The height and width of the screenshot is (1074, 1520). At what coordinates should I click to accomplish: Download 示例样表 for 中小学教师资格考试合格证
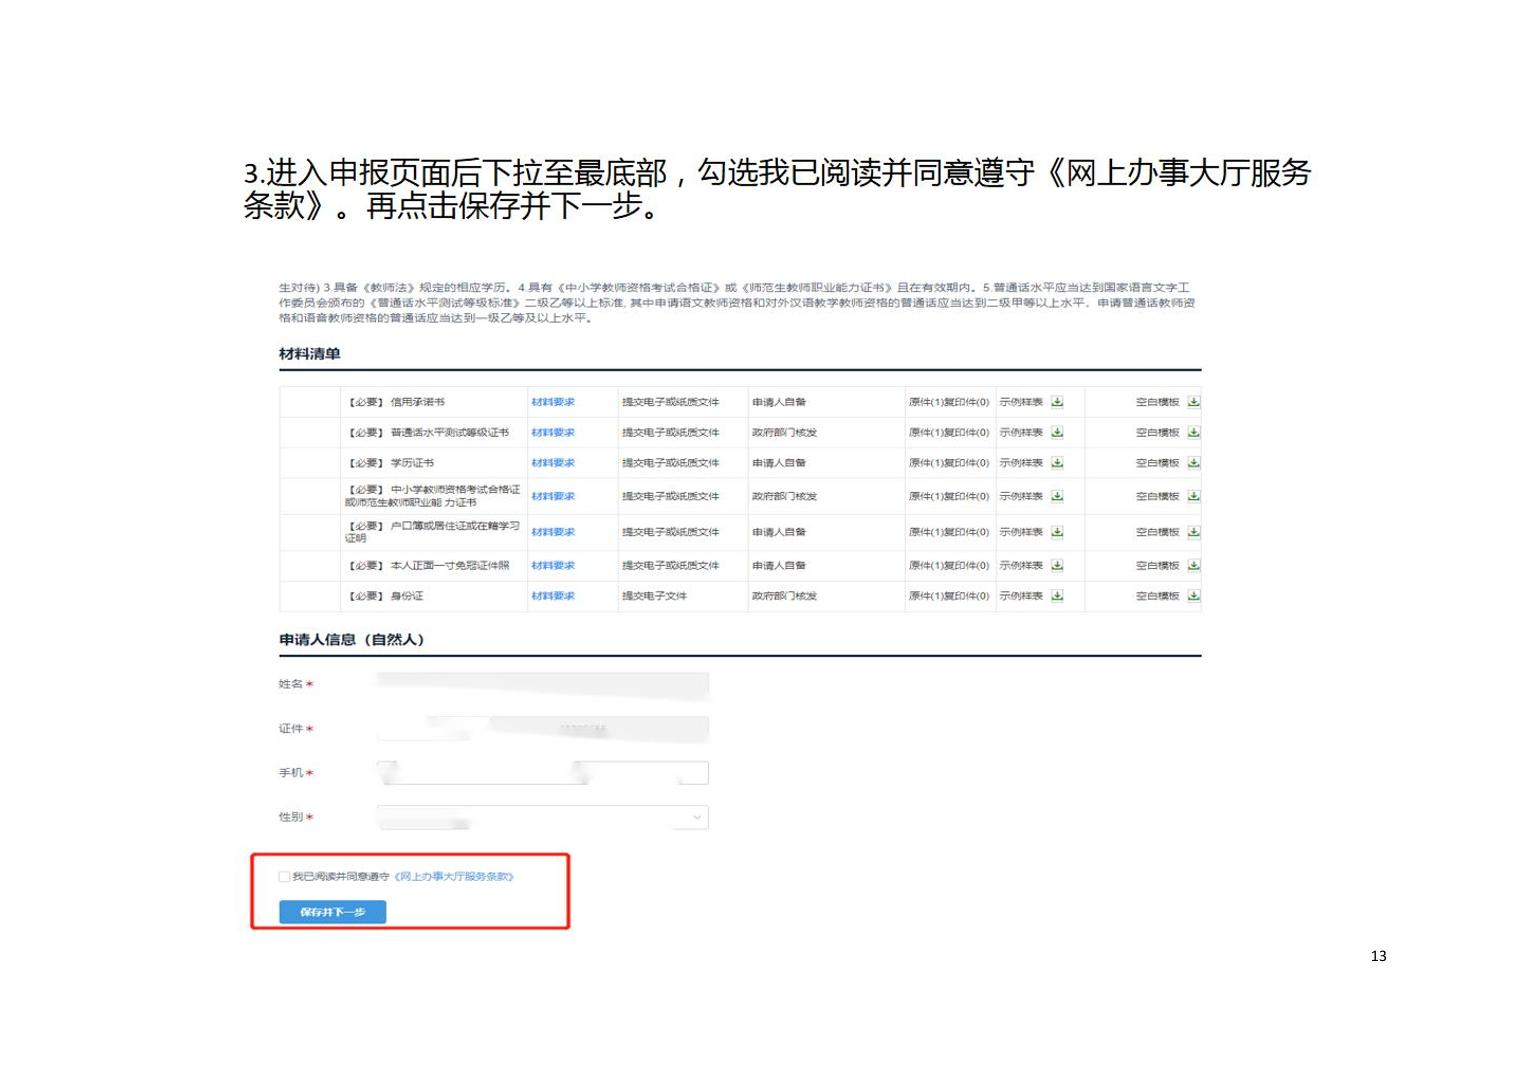(1057, 496)
